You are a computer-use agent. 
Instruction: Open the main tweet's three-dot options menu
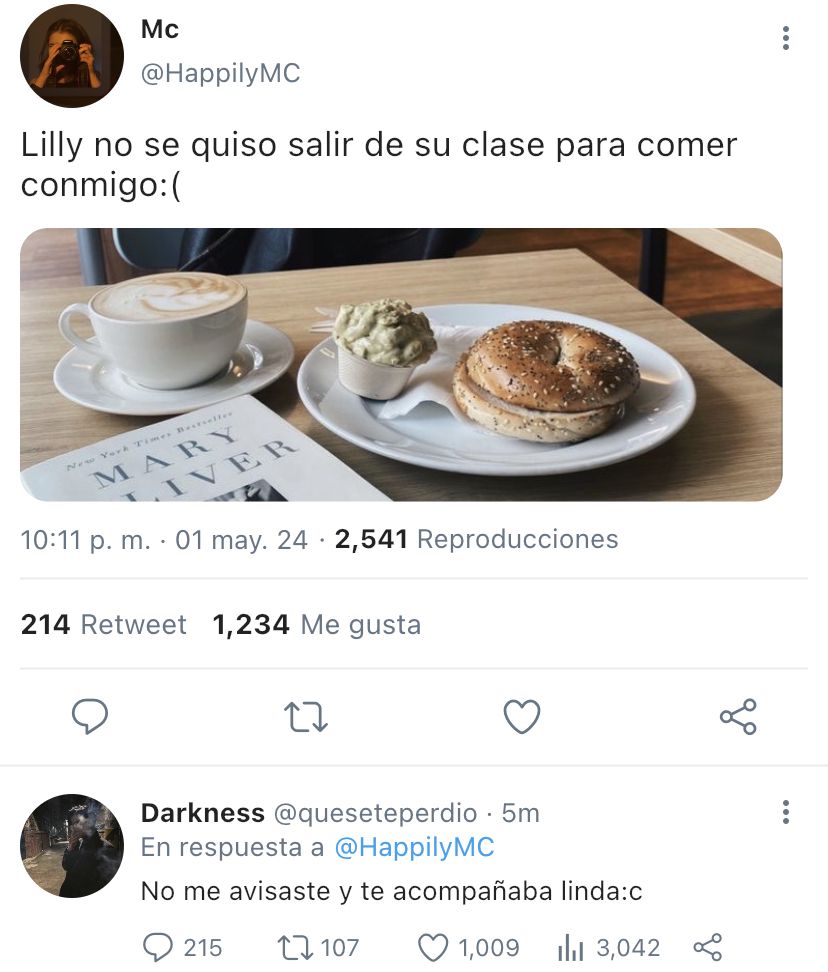coord(786,38)
